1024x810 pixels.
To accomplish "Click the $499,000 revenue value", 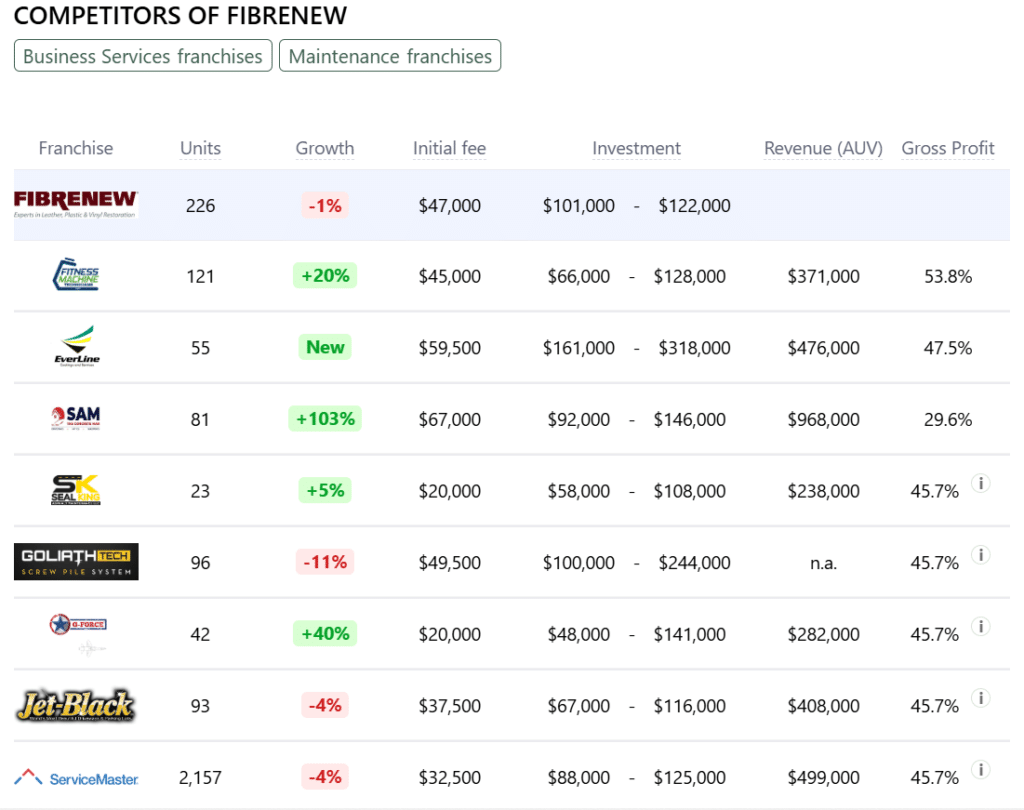I will (823, 777).
